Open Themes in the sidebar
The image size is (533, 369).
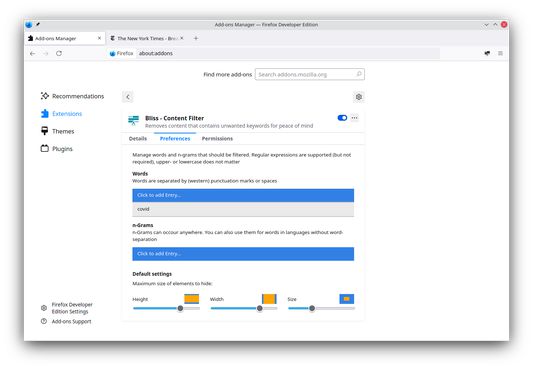[57, 131]
